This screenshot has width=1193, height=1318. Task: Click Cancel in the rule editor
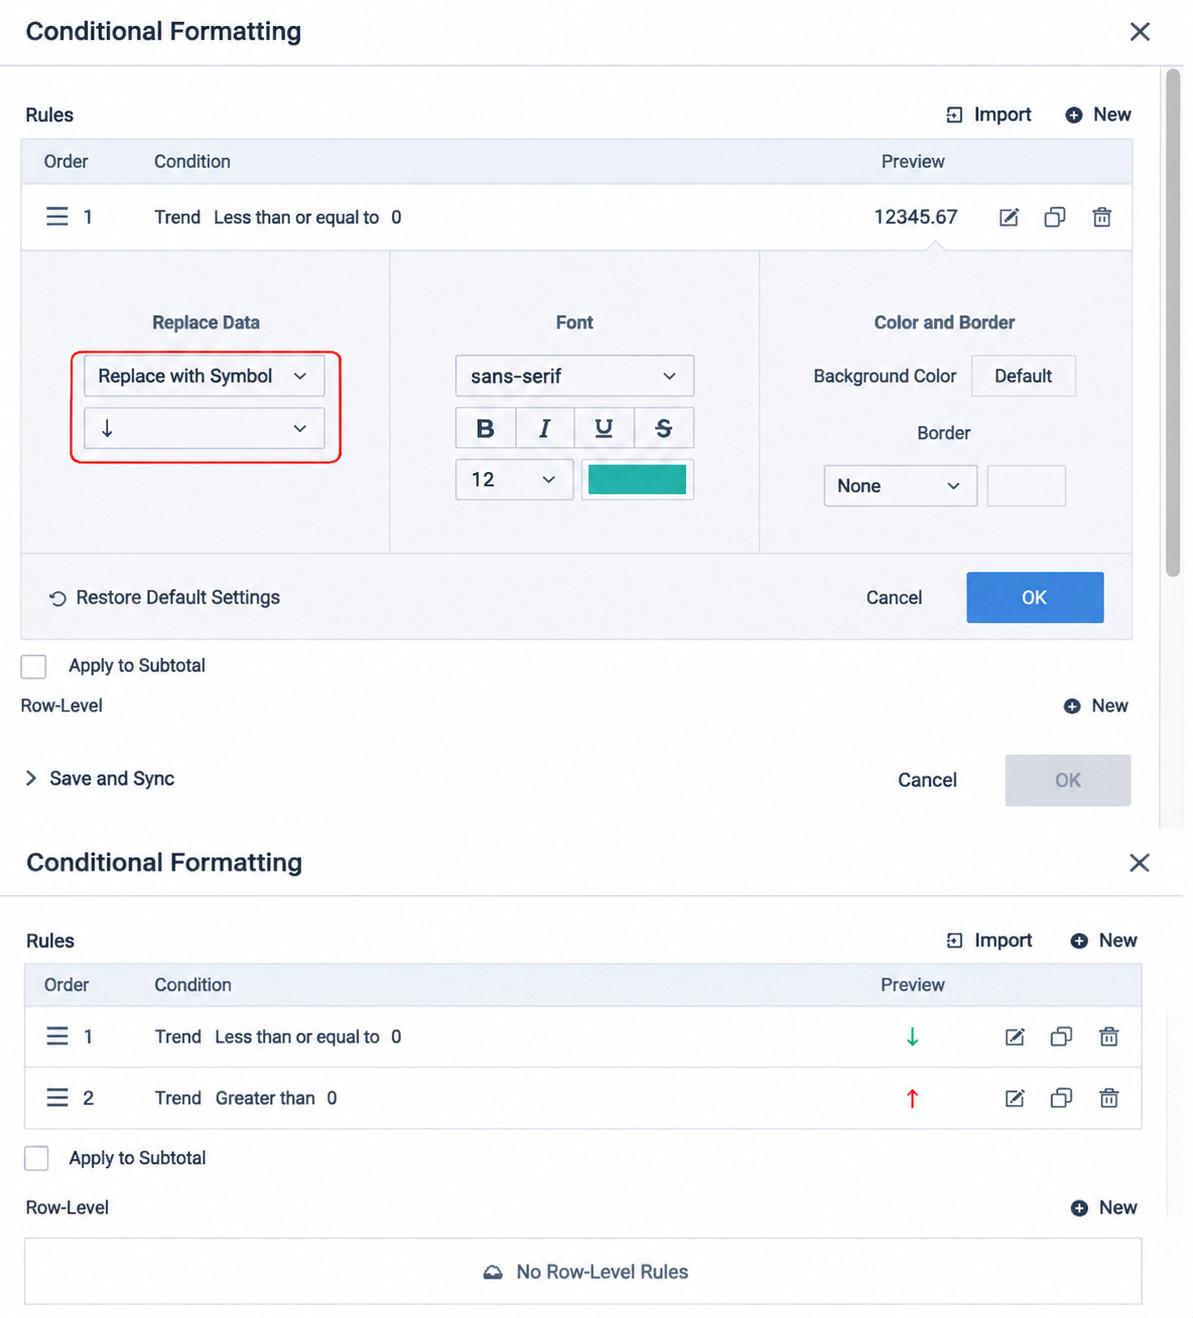[x=894, y=598]
